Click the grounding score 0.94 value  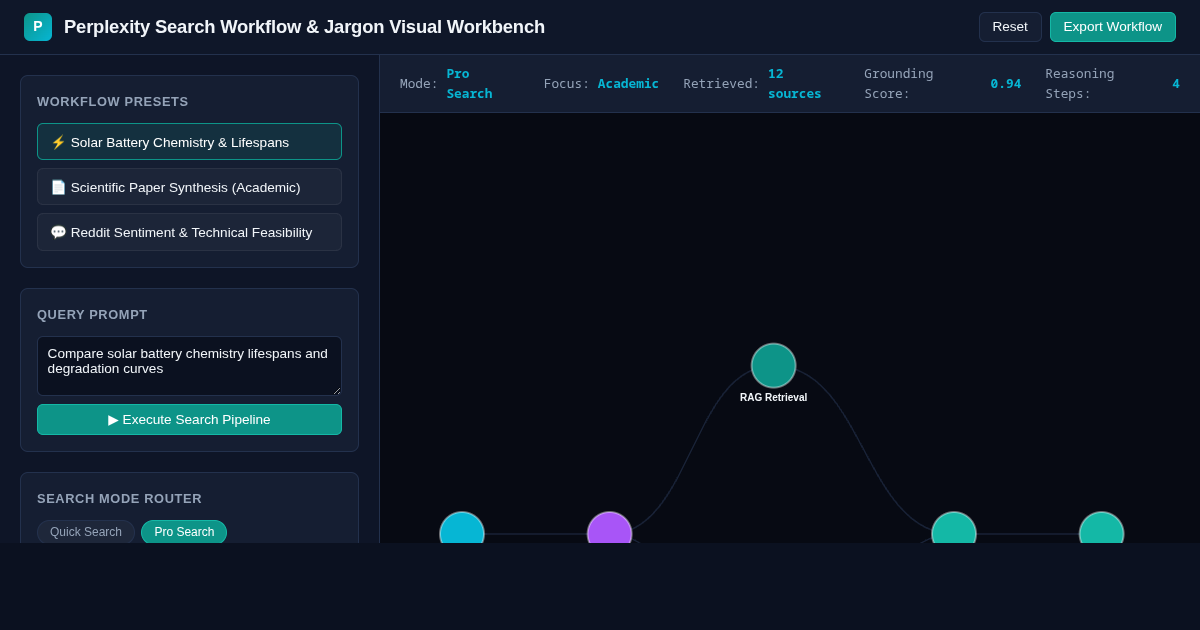pos(1006,84)
